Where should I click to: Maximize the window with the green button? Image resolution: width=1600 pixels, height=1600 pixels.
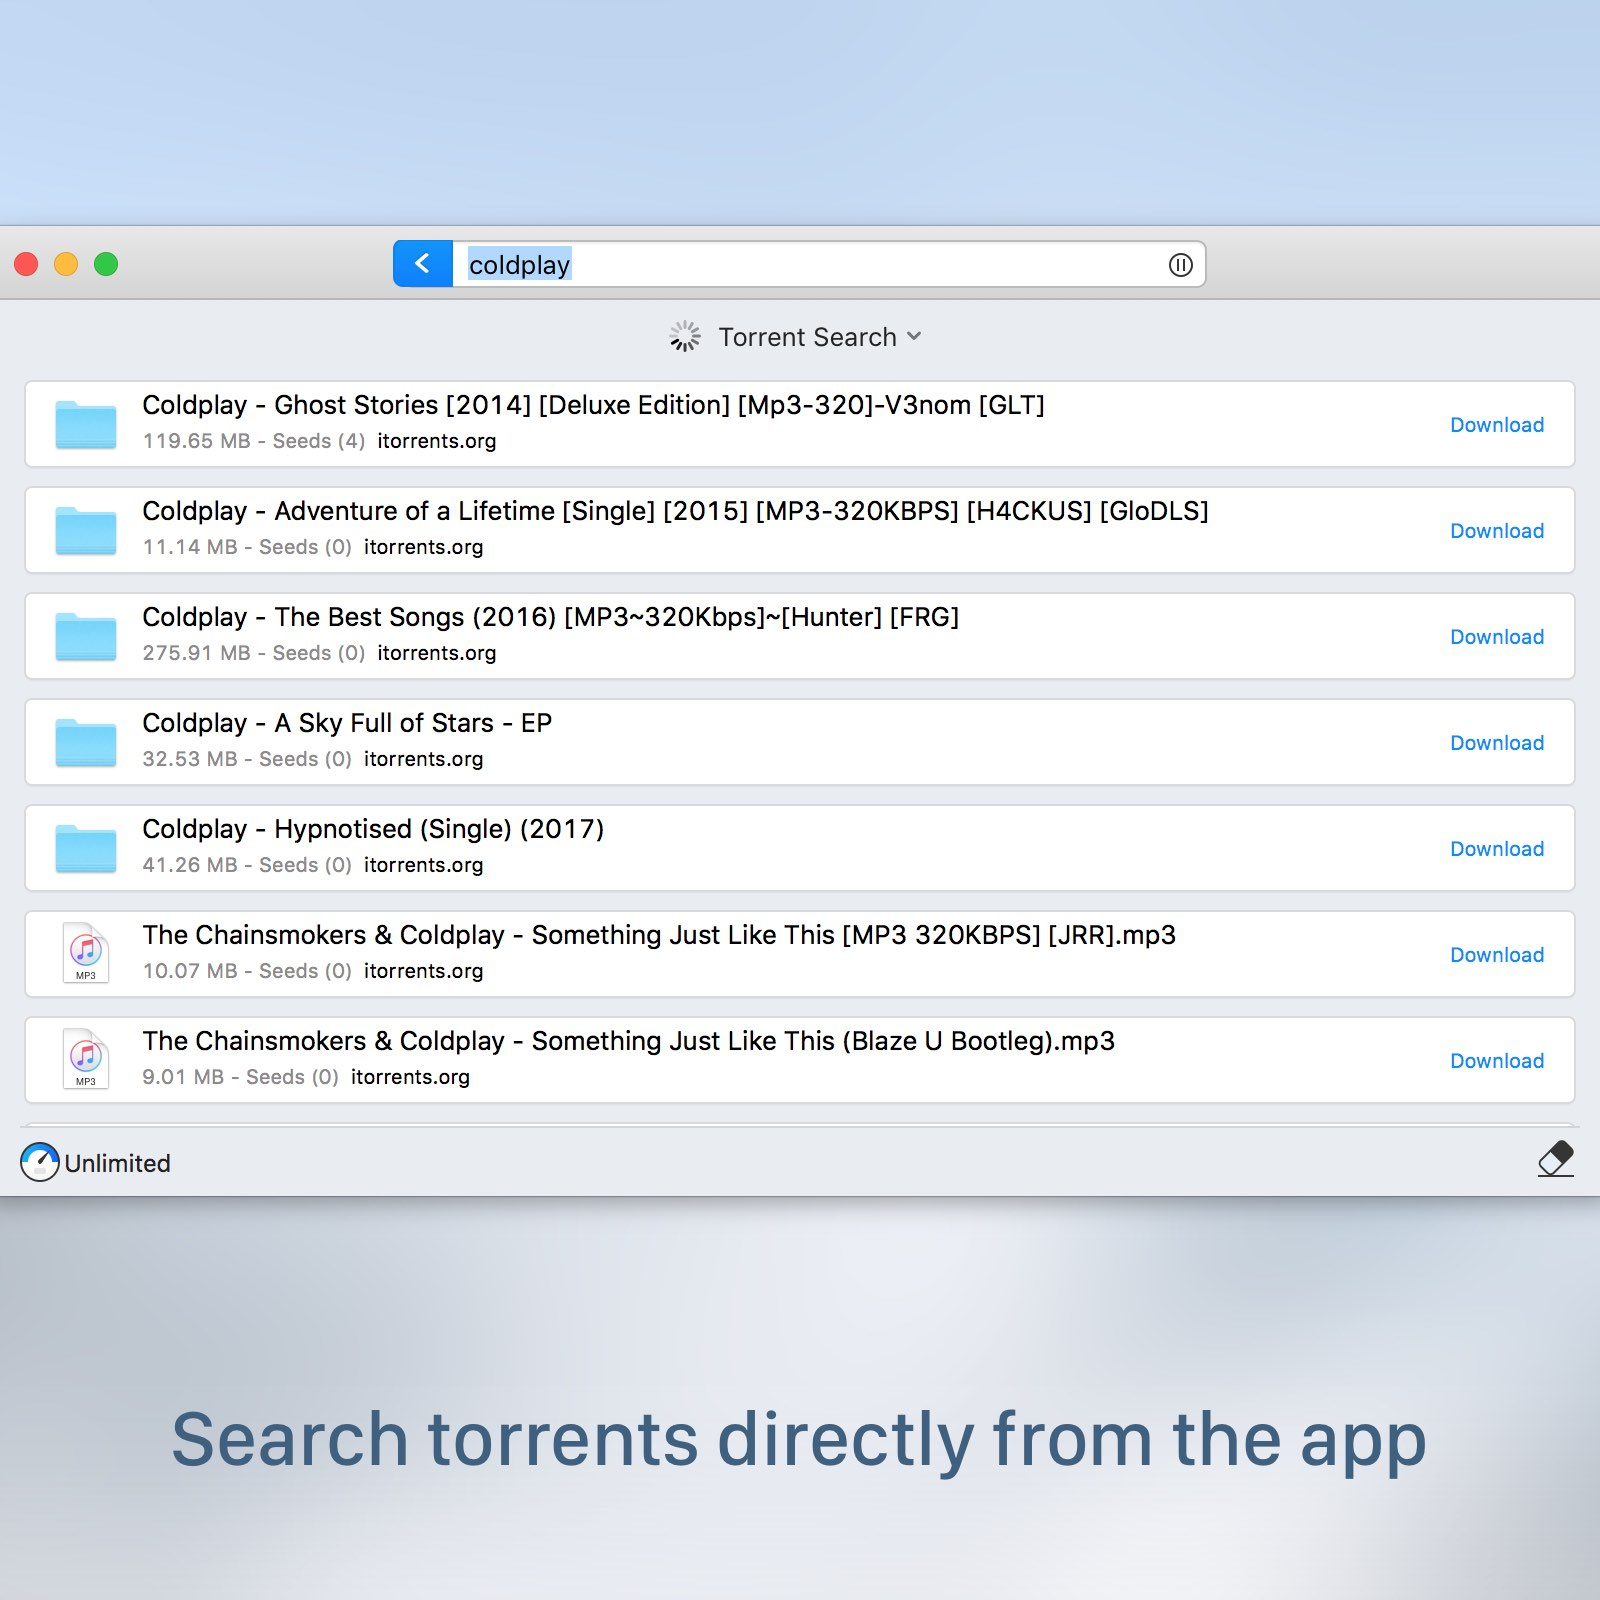pyautogui.click(x=106, y=264)
